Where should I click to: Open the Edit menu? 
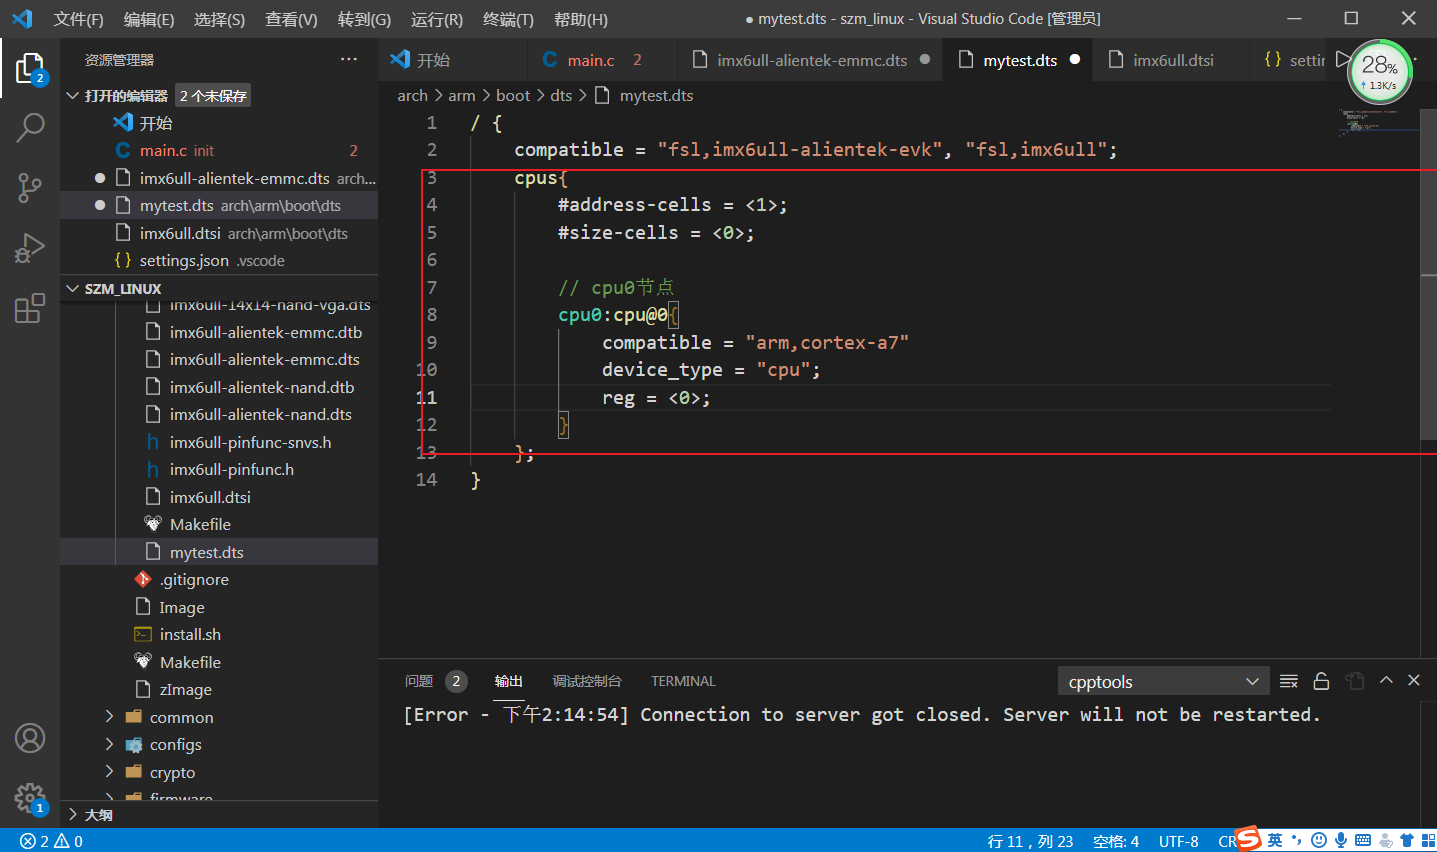coord(148,19)
